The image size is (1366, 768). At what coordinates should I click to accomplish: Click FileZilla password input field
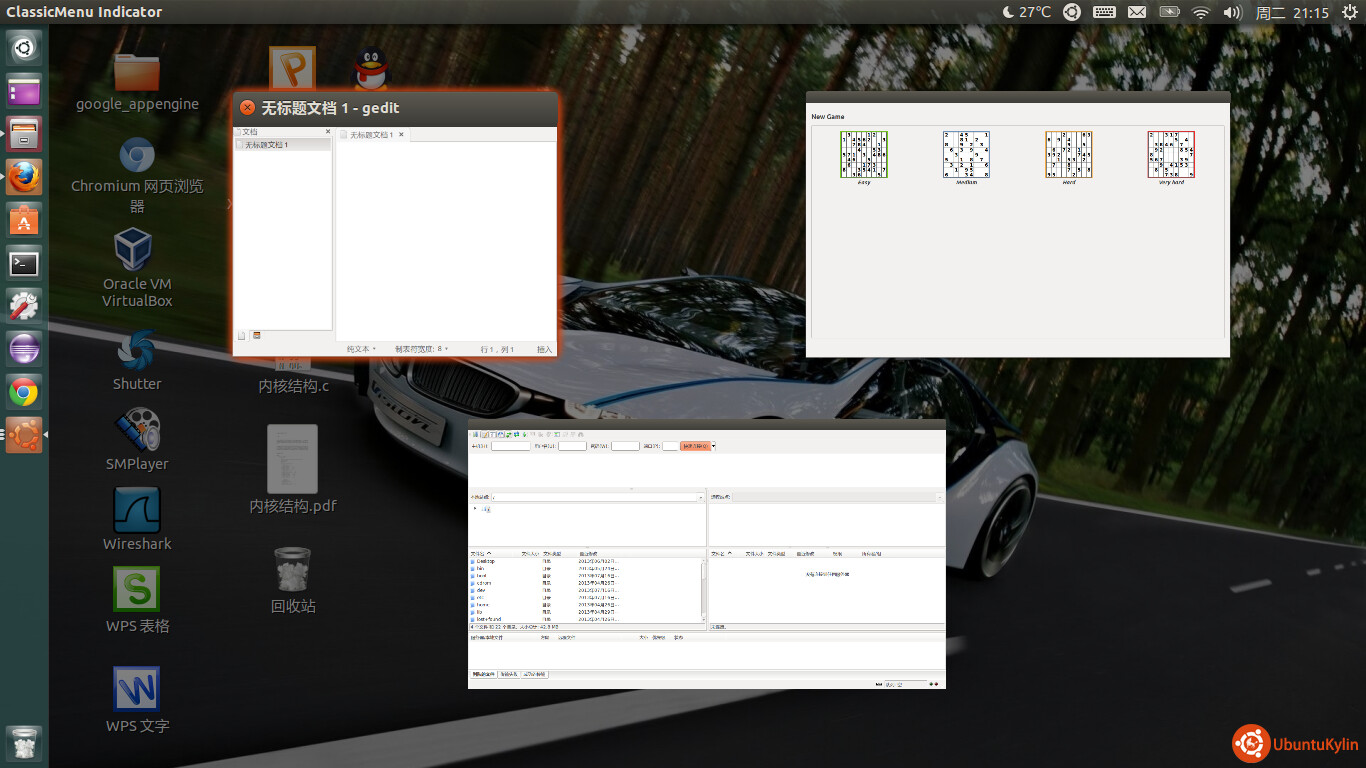click(x=625, y=446)
